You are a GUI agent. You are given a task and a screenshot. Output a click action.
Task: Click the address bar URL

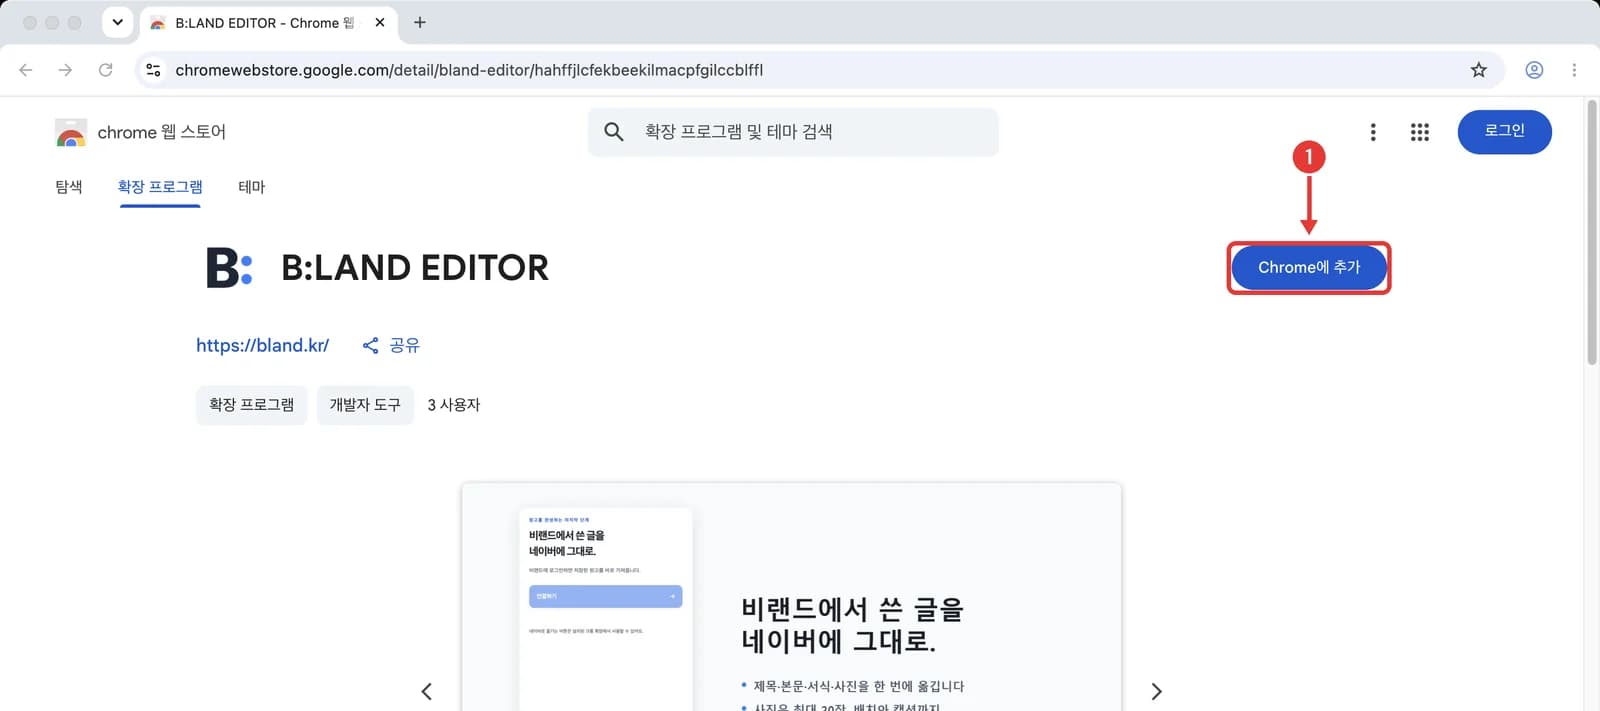(x=469, y=70)
